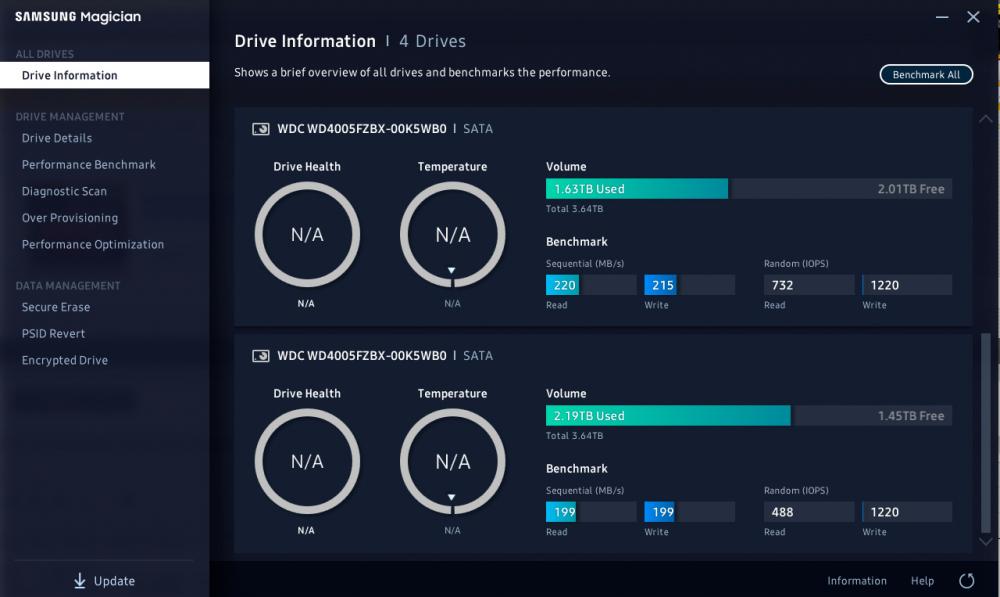1000x597 pixels.
Task: Click the 1.45TB Free text
Action: click(911, 416)
